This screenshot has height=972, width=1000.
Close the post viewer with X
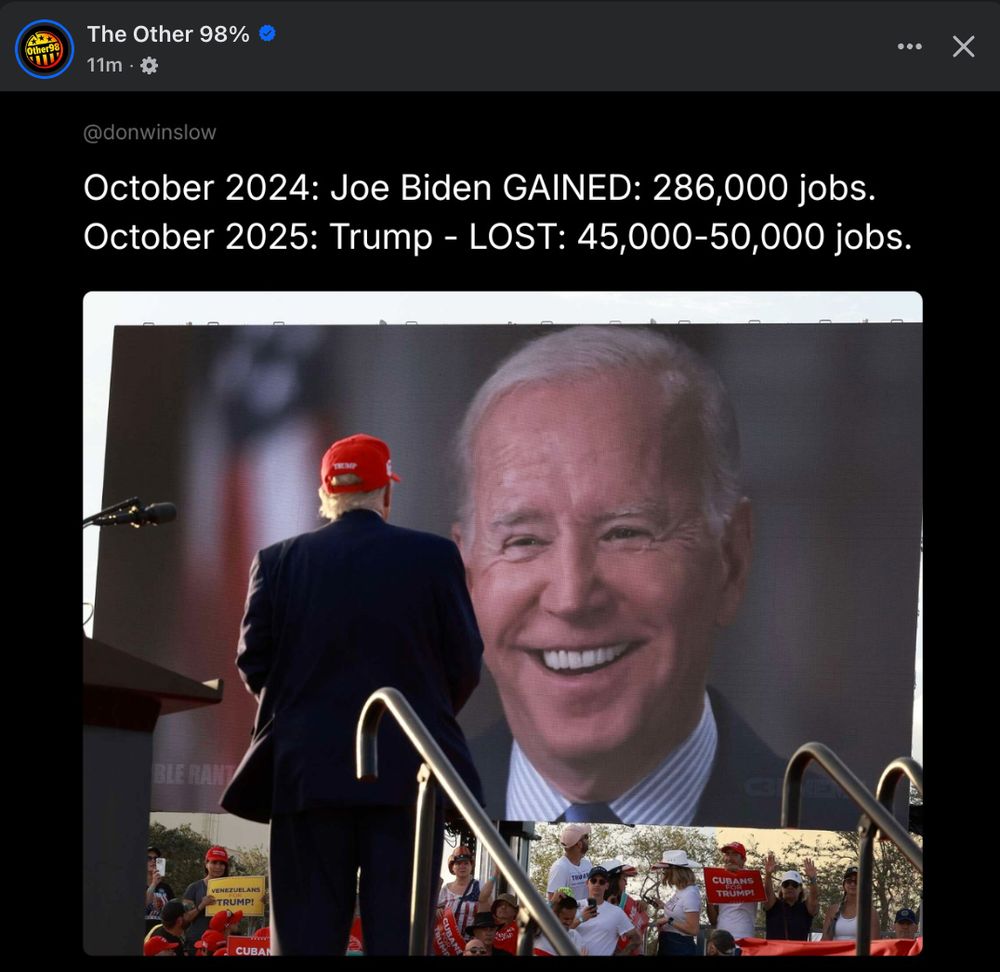click(x=963, y=47)
